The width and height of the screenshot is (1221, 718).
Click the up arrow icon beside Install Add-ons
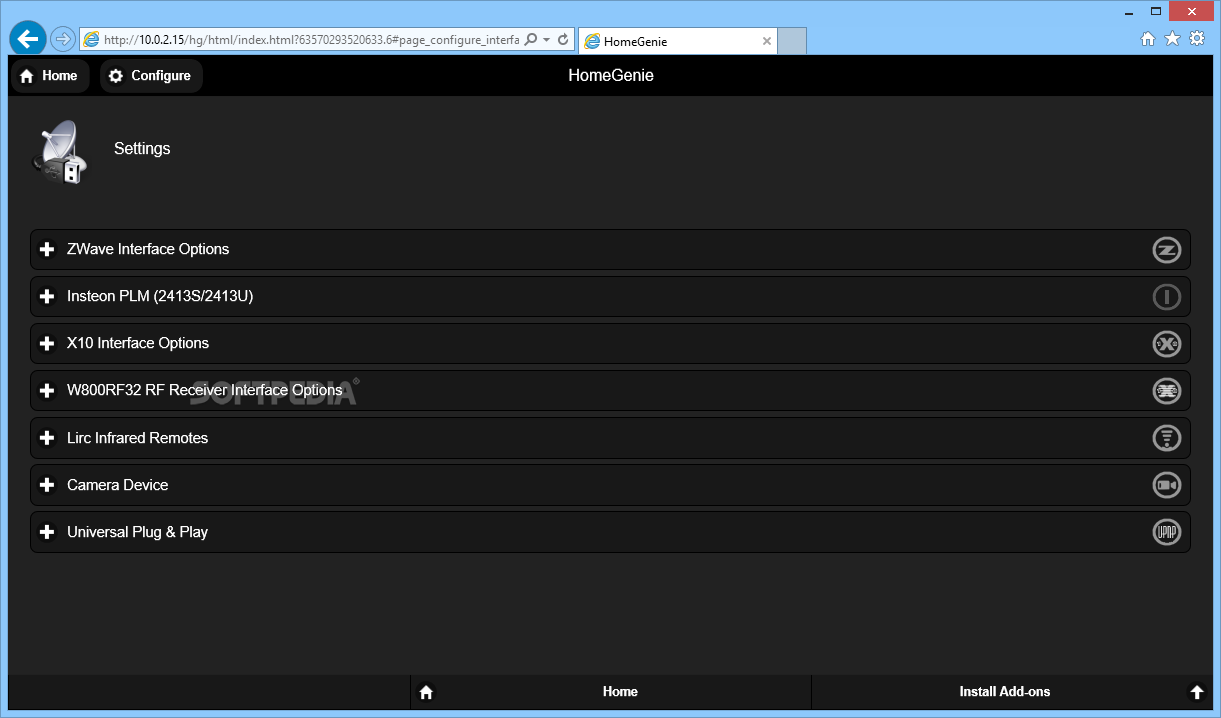(1196, 692)
